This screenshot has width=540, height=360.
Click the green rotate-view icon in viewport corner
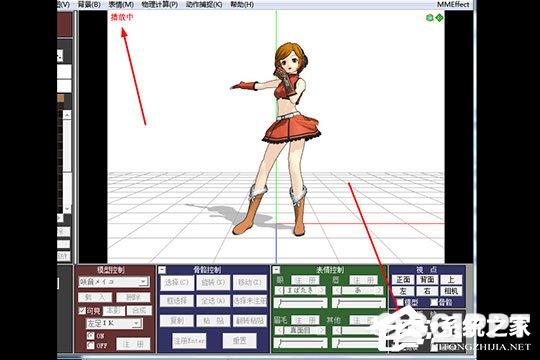429,17
